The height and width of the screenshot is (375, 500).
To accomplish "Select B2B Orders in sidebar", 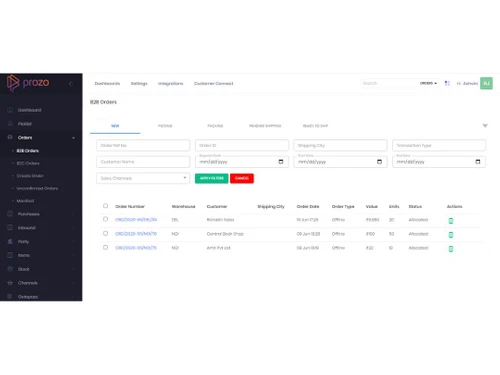I will click(x=28, y=151).
